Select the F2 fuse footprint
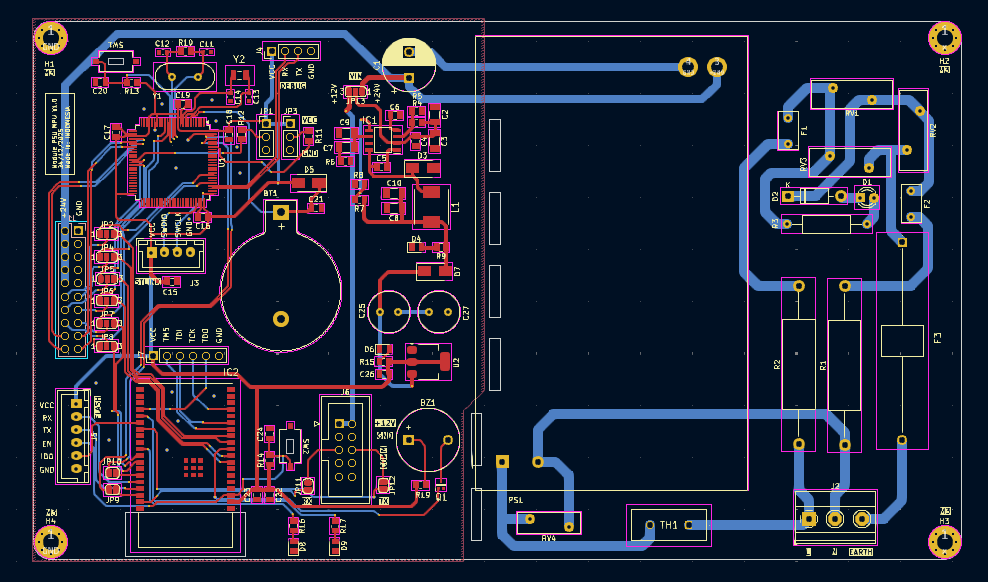The height and width of the screenshot is (582, 988). click(911, 203)
